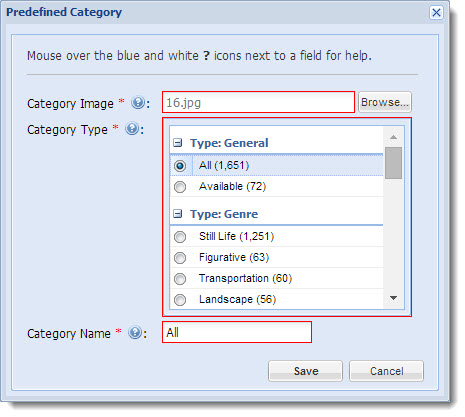
Task: Pick the Landscape (56) radio option
Action: pyautogui.click(x=180, y=300)
